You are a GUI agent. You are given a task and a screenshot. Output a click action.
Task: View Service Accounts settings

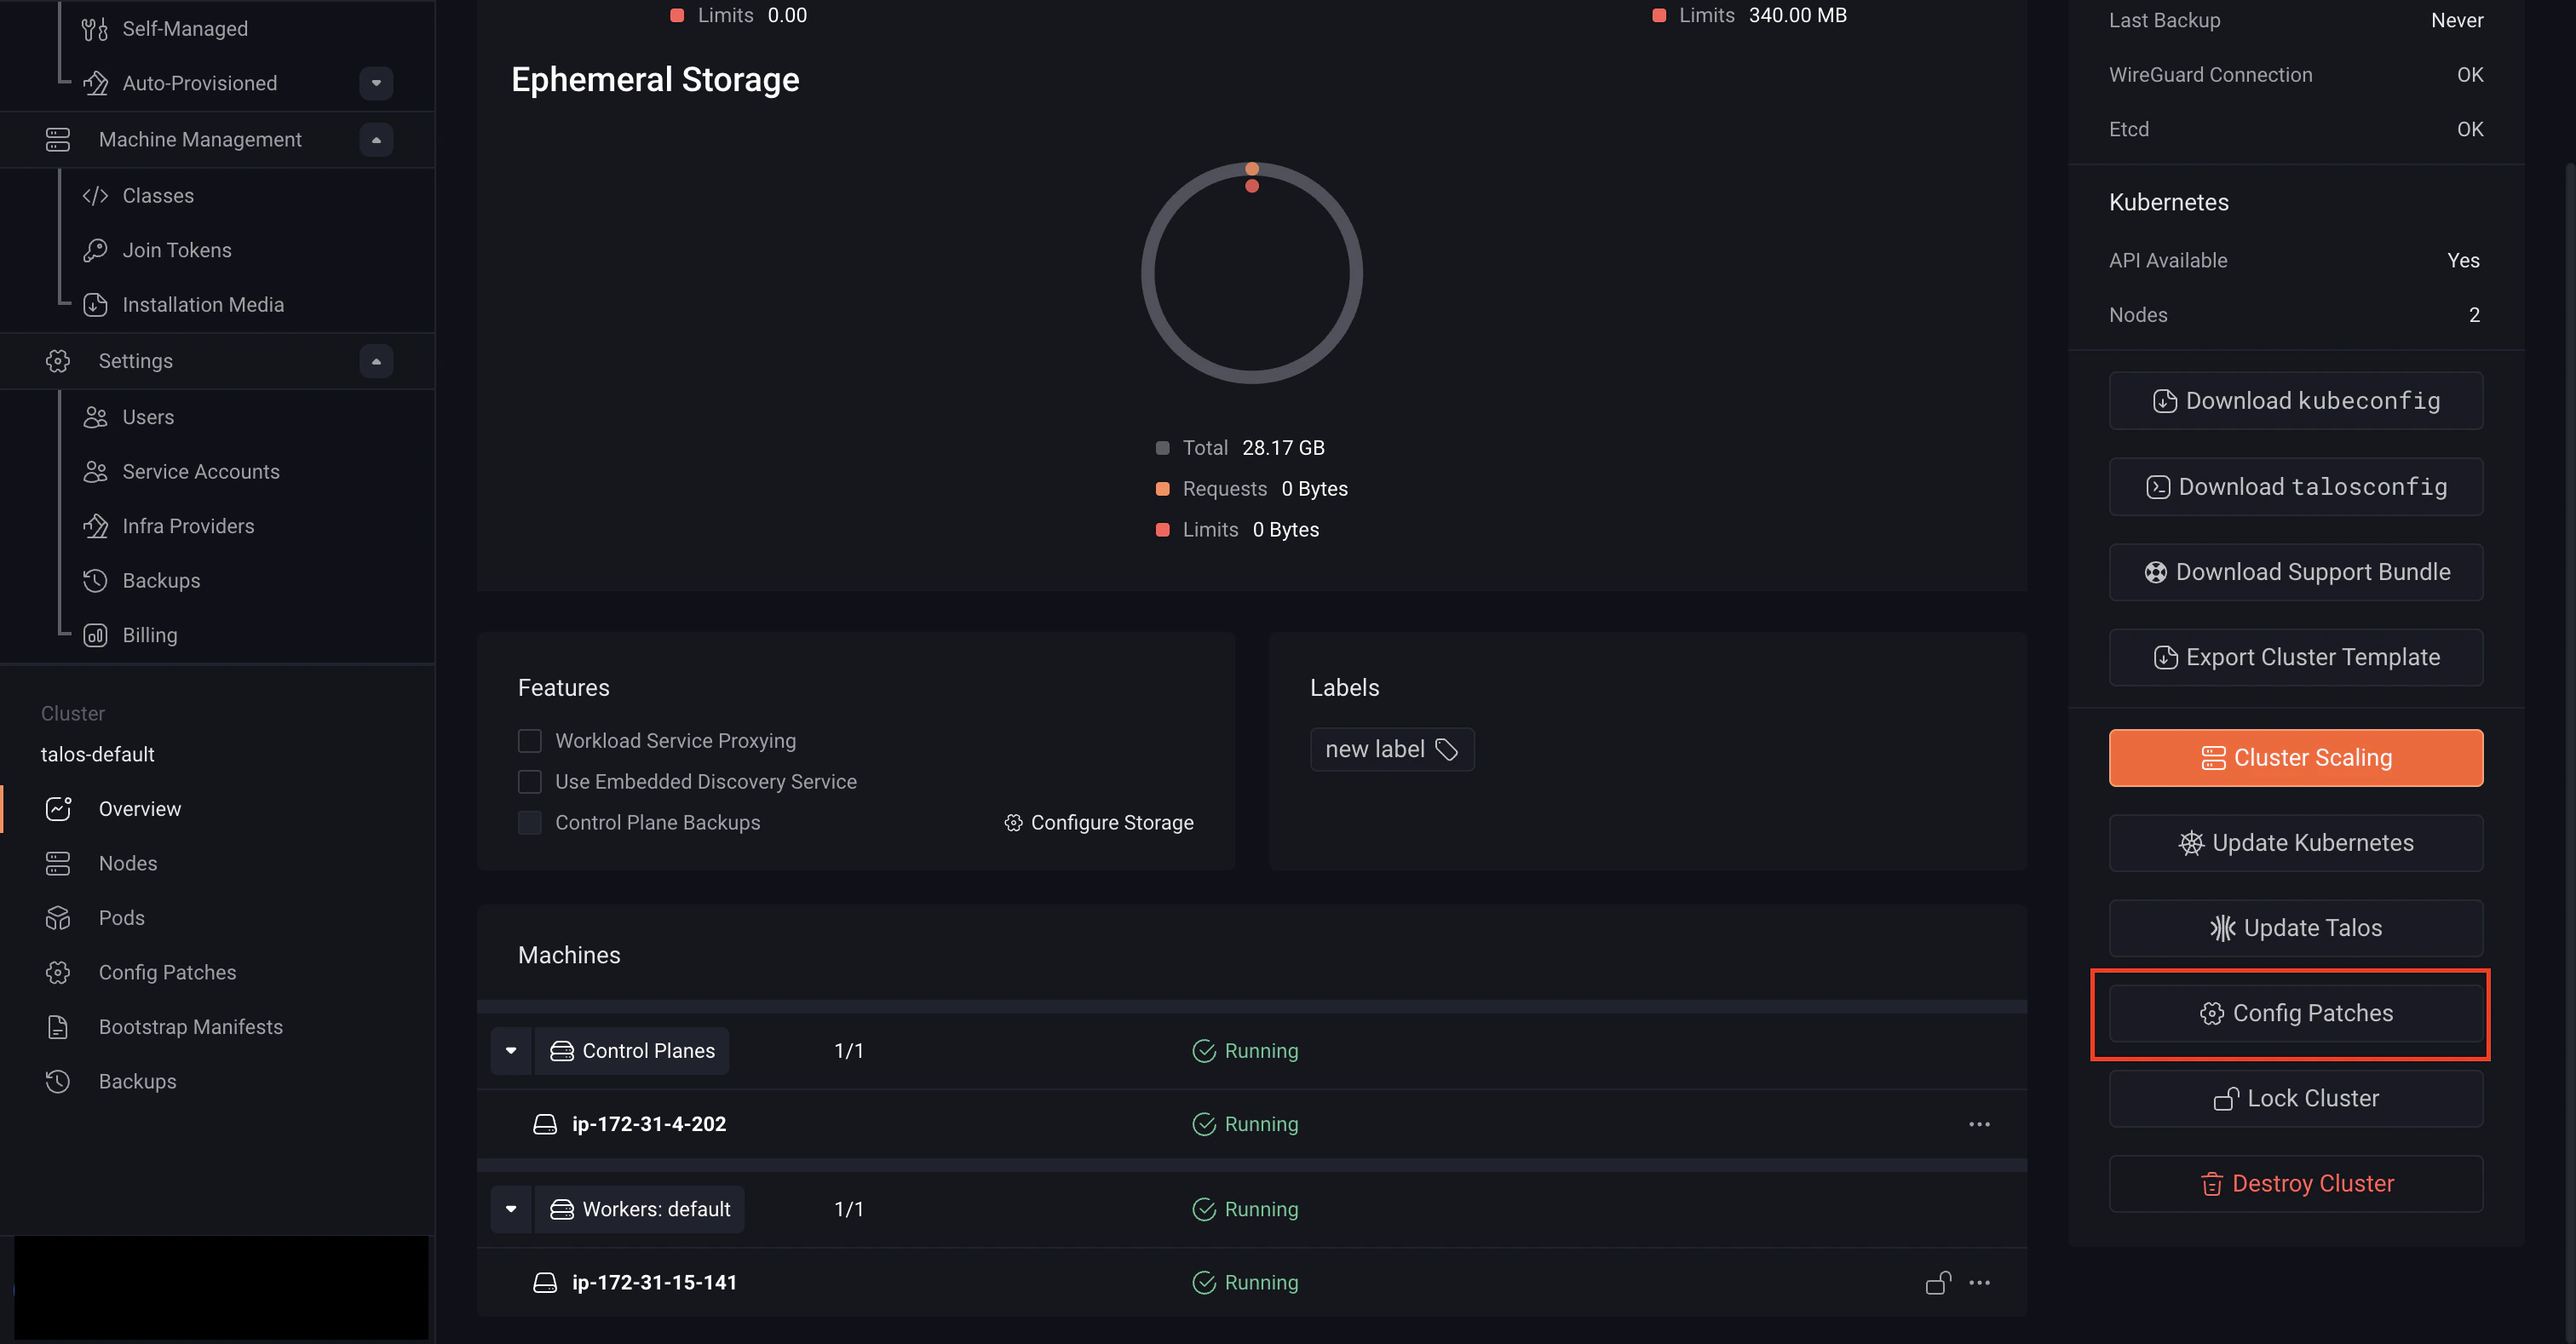pyautogui.click(x=200, y=471)
